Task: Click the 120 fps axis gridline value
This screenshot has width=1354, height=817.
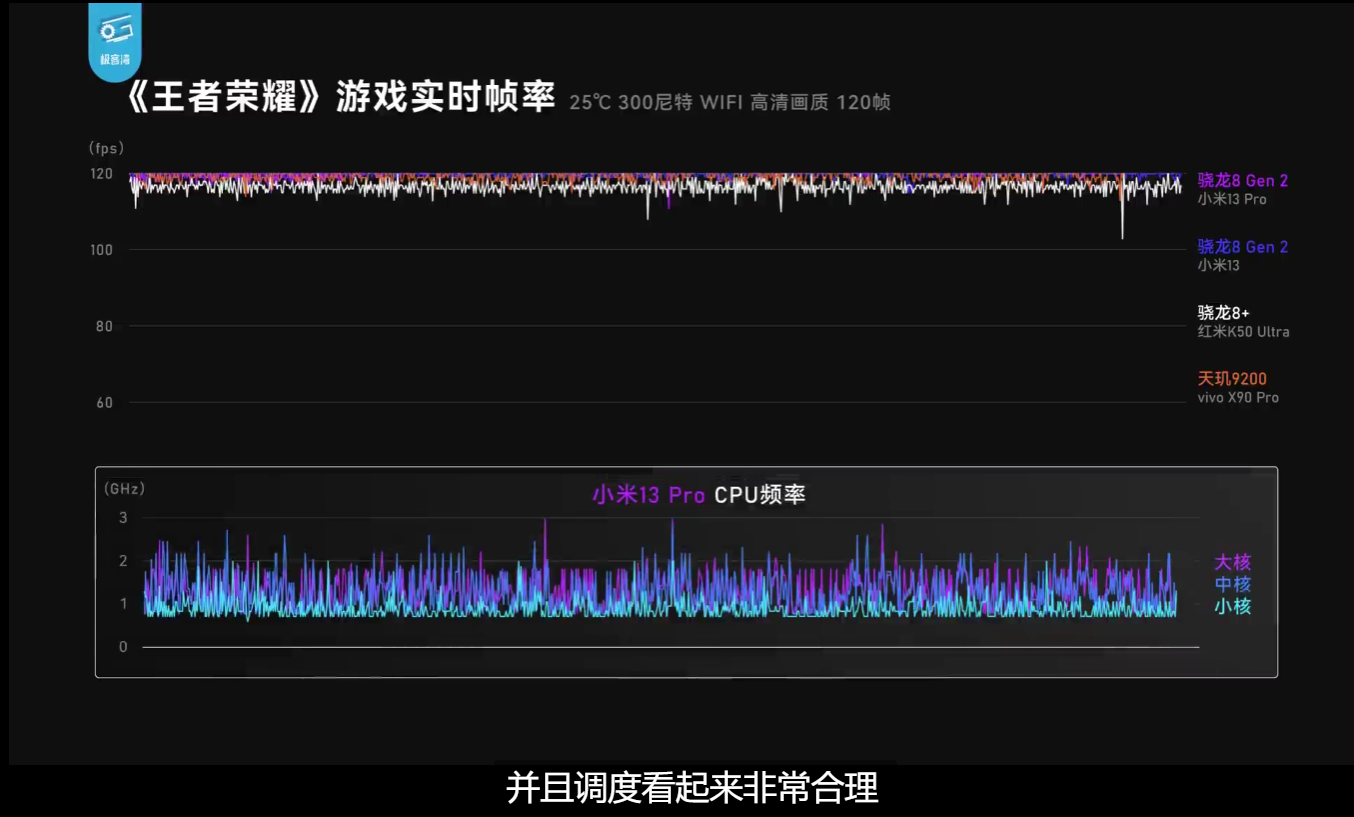Action: pyautogui.click(x=104, y=173)
